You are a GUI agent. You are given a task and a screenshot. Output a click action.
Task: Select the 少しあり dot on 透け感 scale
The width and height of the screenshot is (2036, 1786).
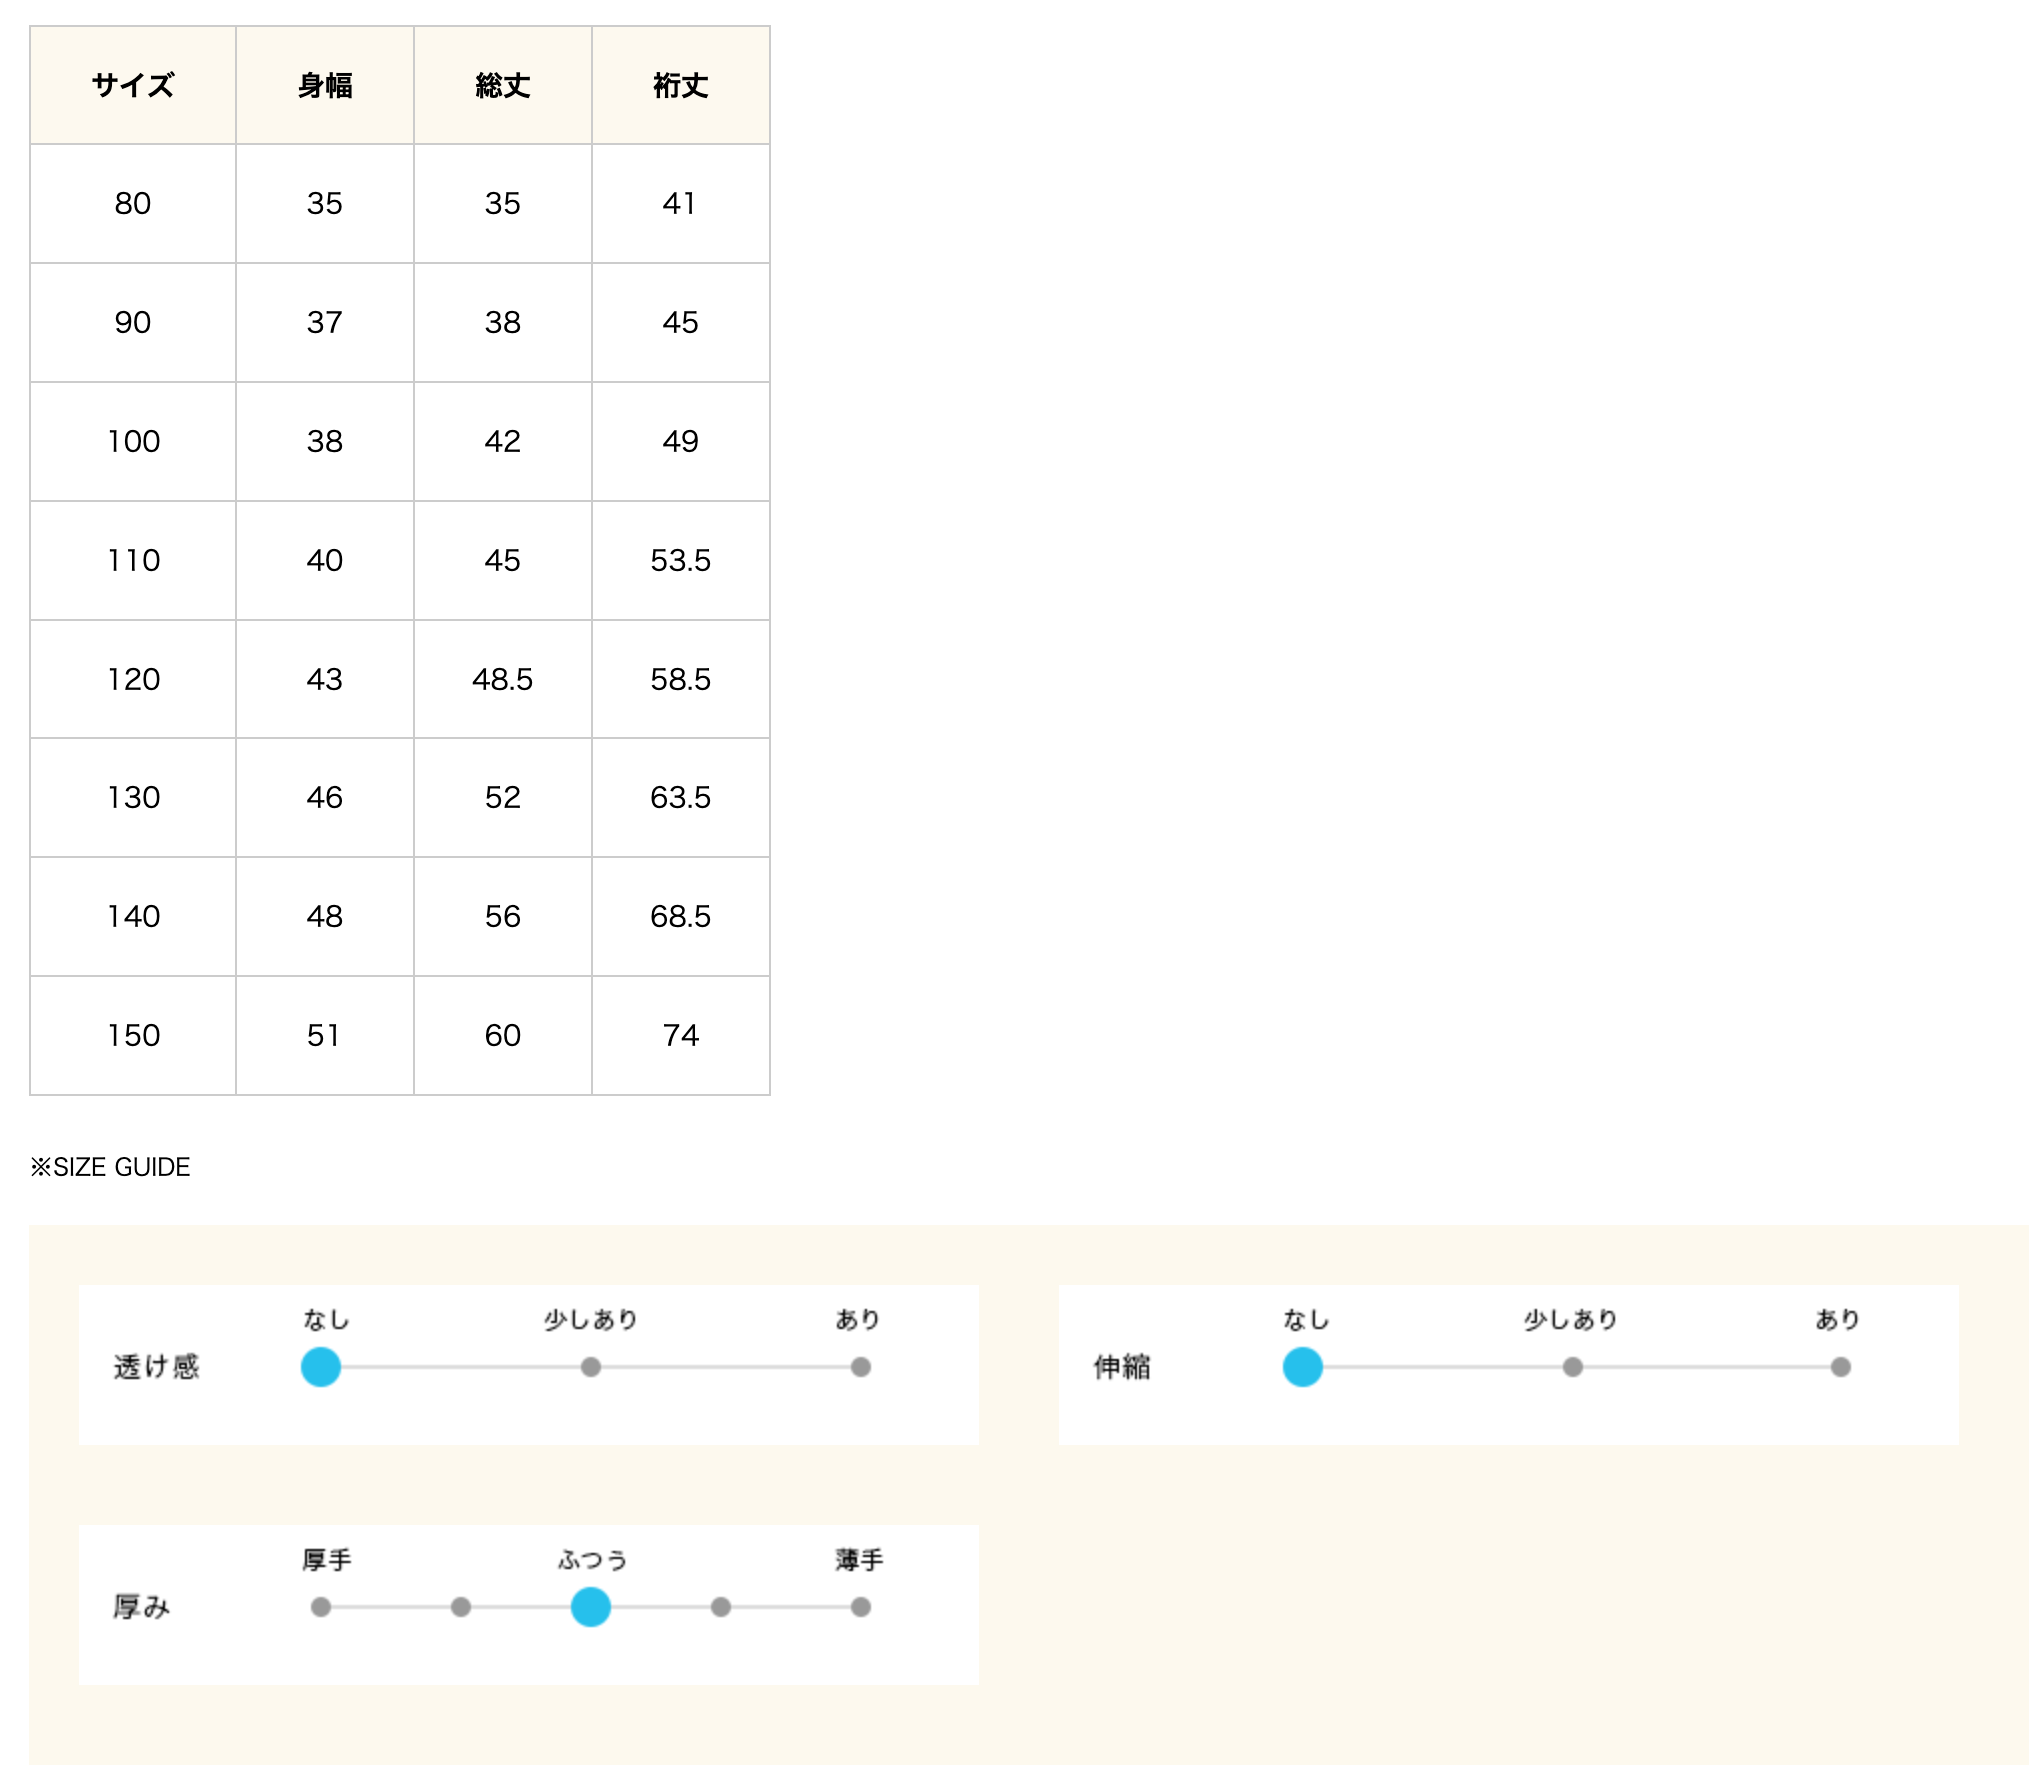(591, 1367)
